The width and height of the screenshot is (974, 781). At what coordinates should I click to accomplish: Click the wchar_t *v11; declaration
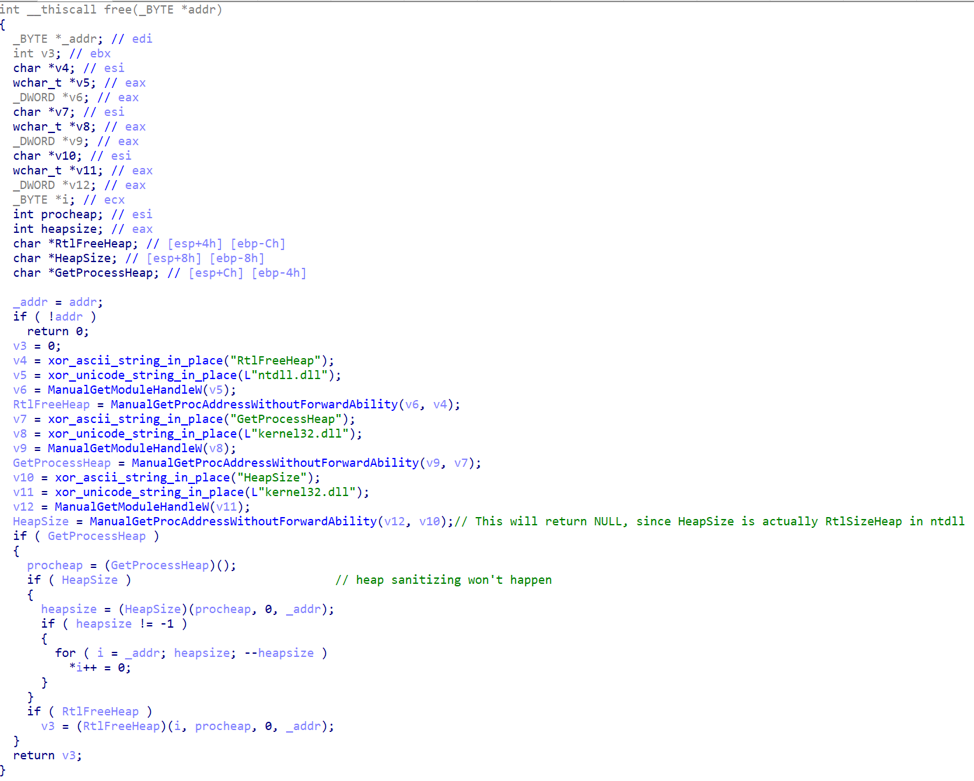point(58,170)
